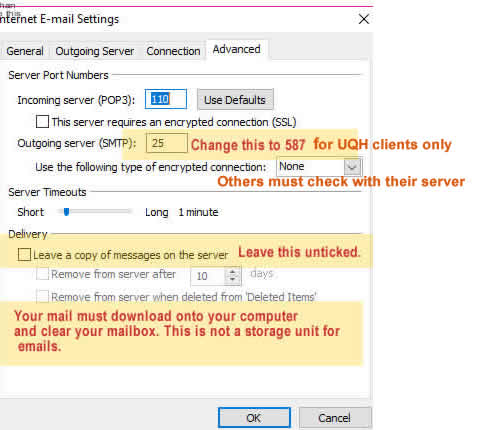The image size is (479, 430).
Task: Click the dropdown arrow next to None
Action: tap(352, 167)
